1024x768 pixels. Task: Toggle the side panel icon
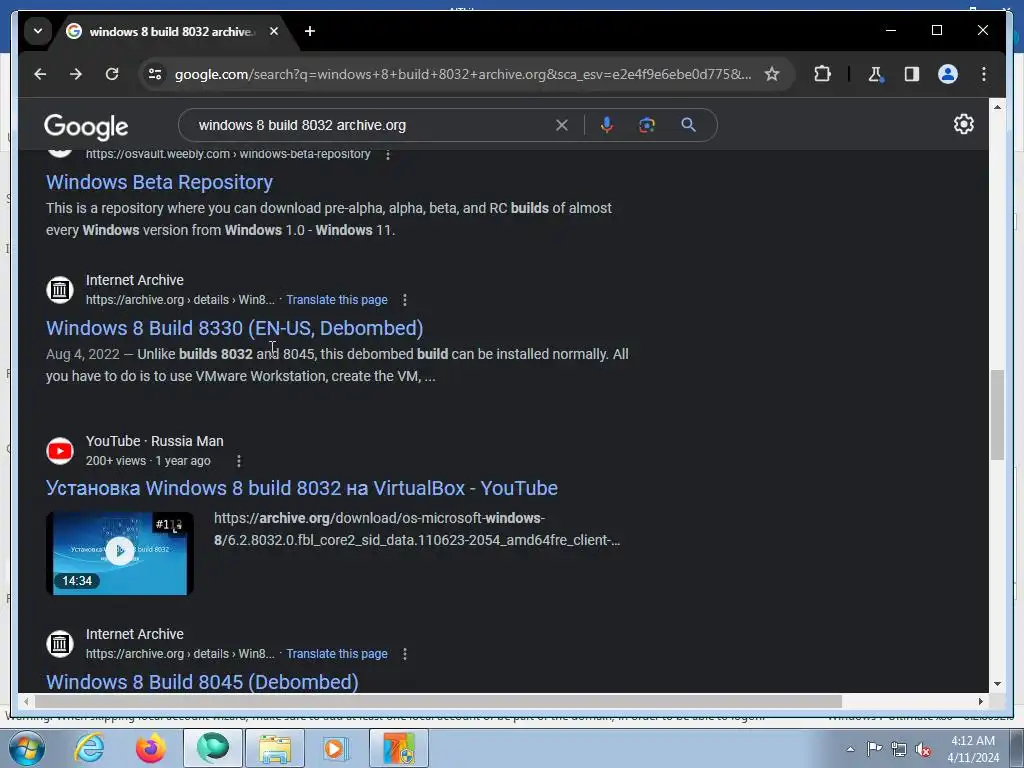(912, 74)
